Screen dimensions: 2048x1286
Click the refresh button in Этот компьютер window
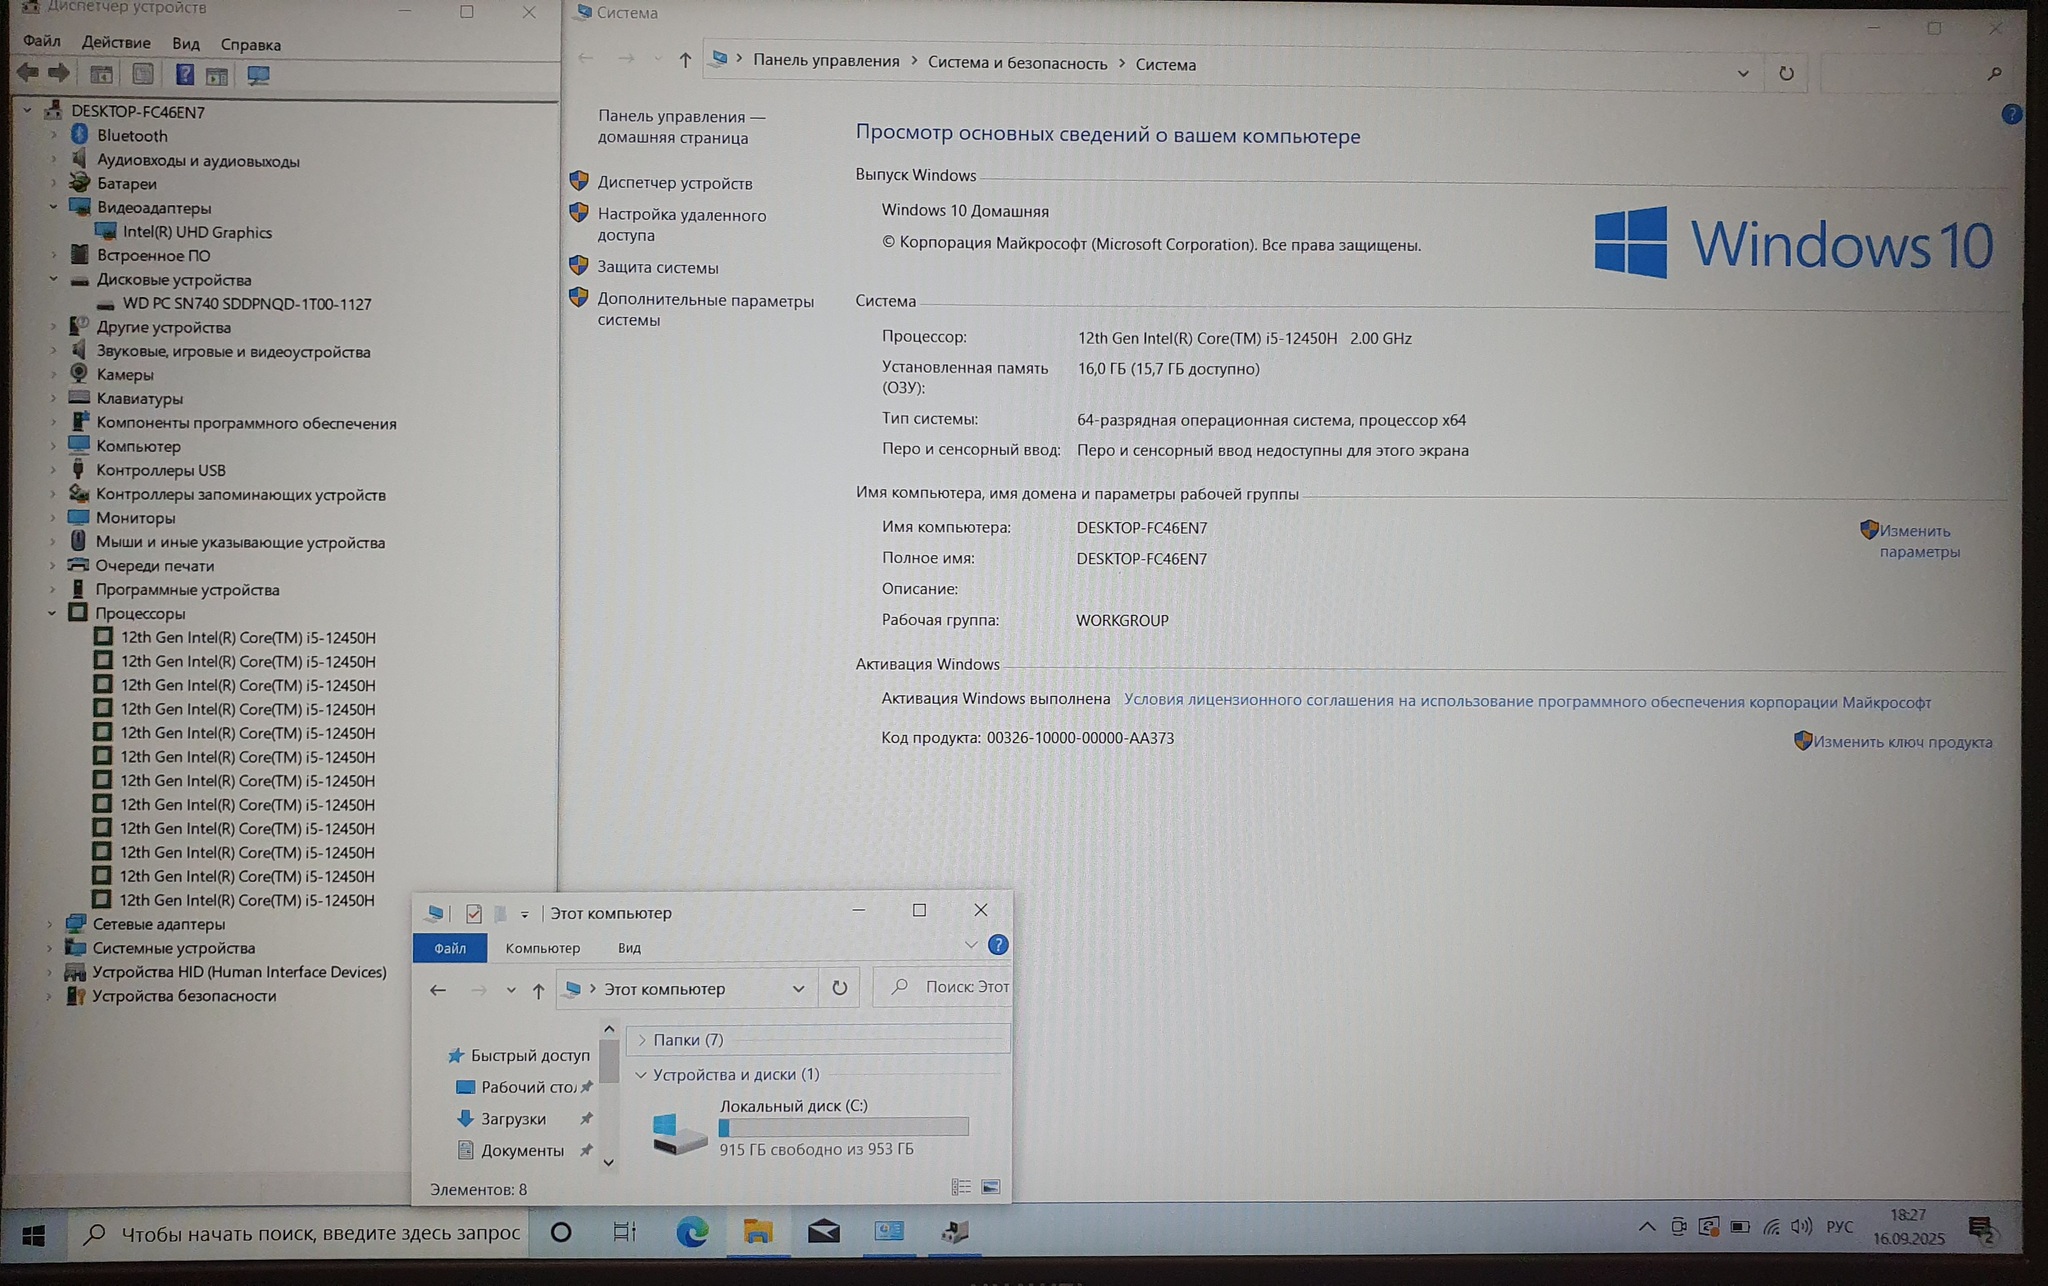coord(840,988)
